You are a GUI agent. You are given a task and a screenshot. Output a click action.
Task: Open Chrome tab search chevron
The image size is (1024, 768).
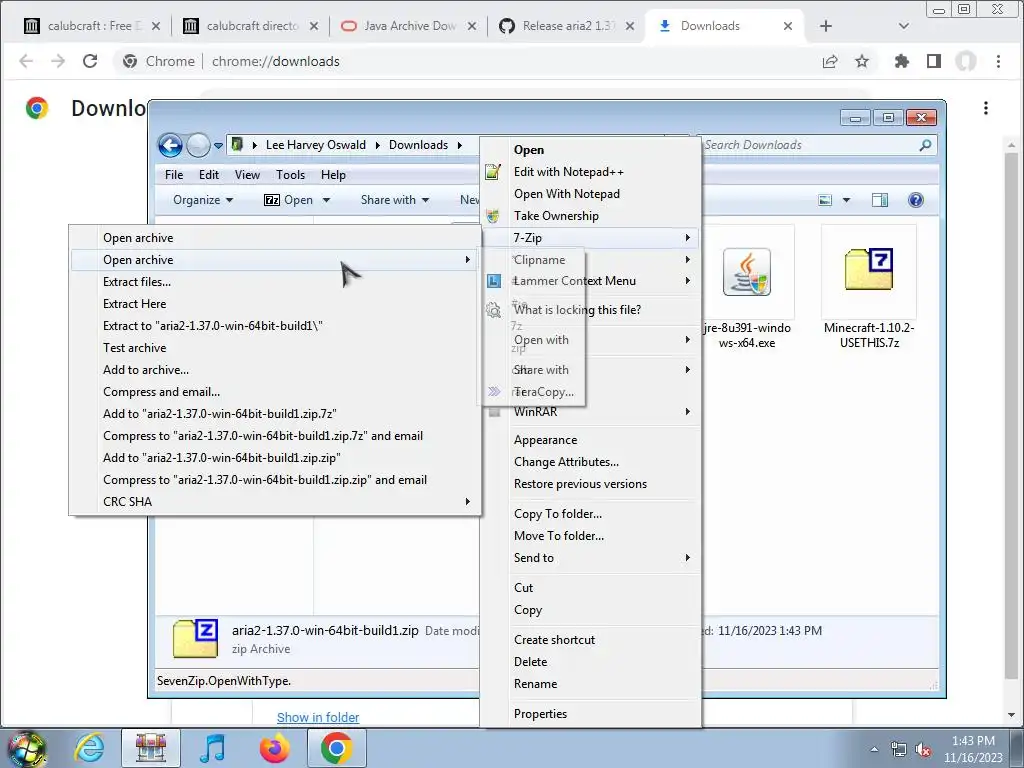tap(904, 26)
